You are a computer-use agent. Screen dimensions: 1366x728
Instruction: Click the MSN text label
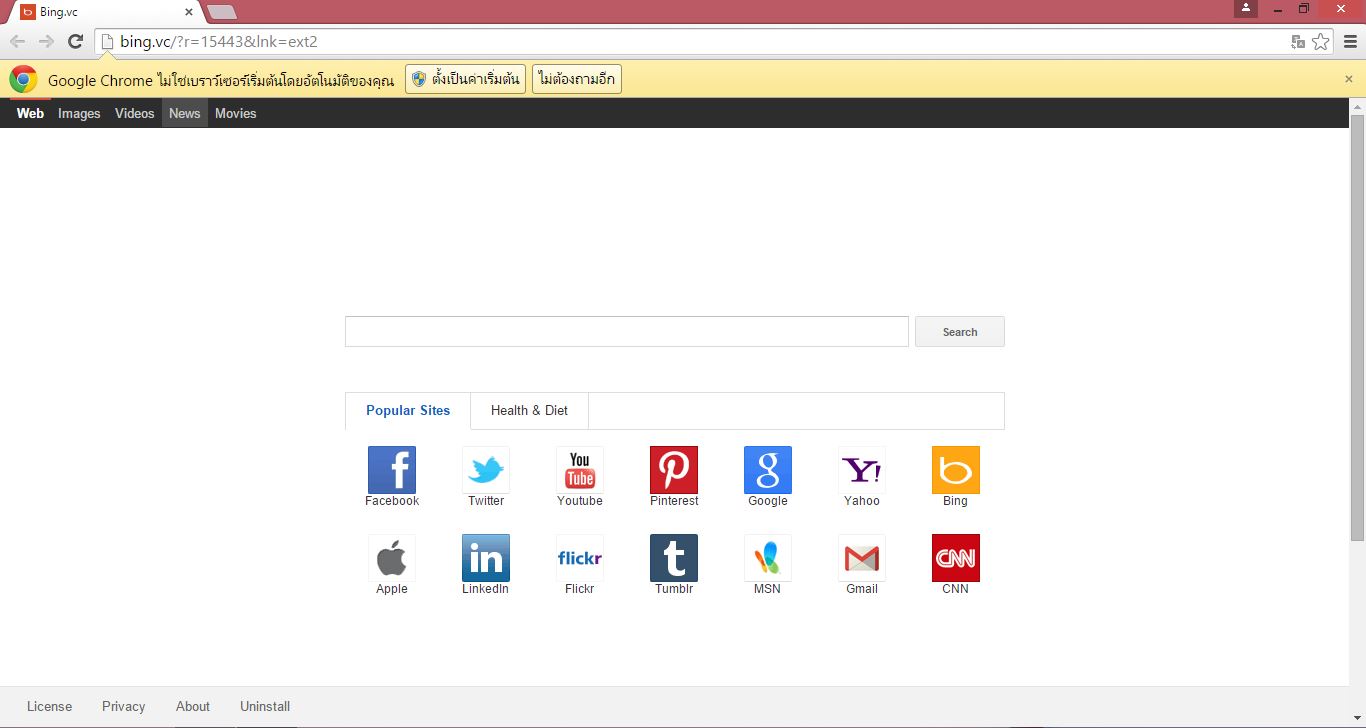(768, 589)
